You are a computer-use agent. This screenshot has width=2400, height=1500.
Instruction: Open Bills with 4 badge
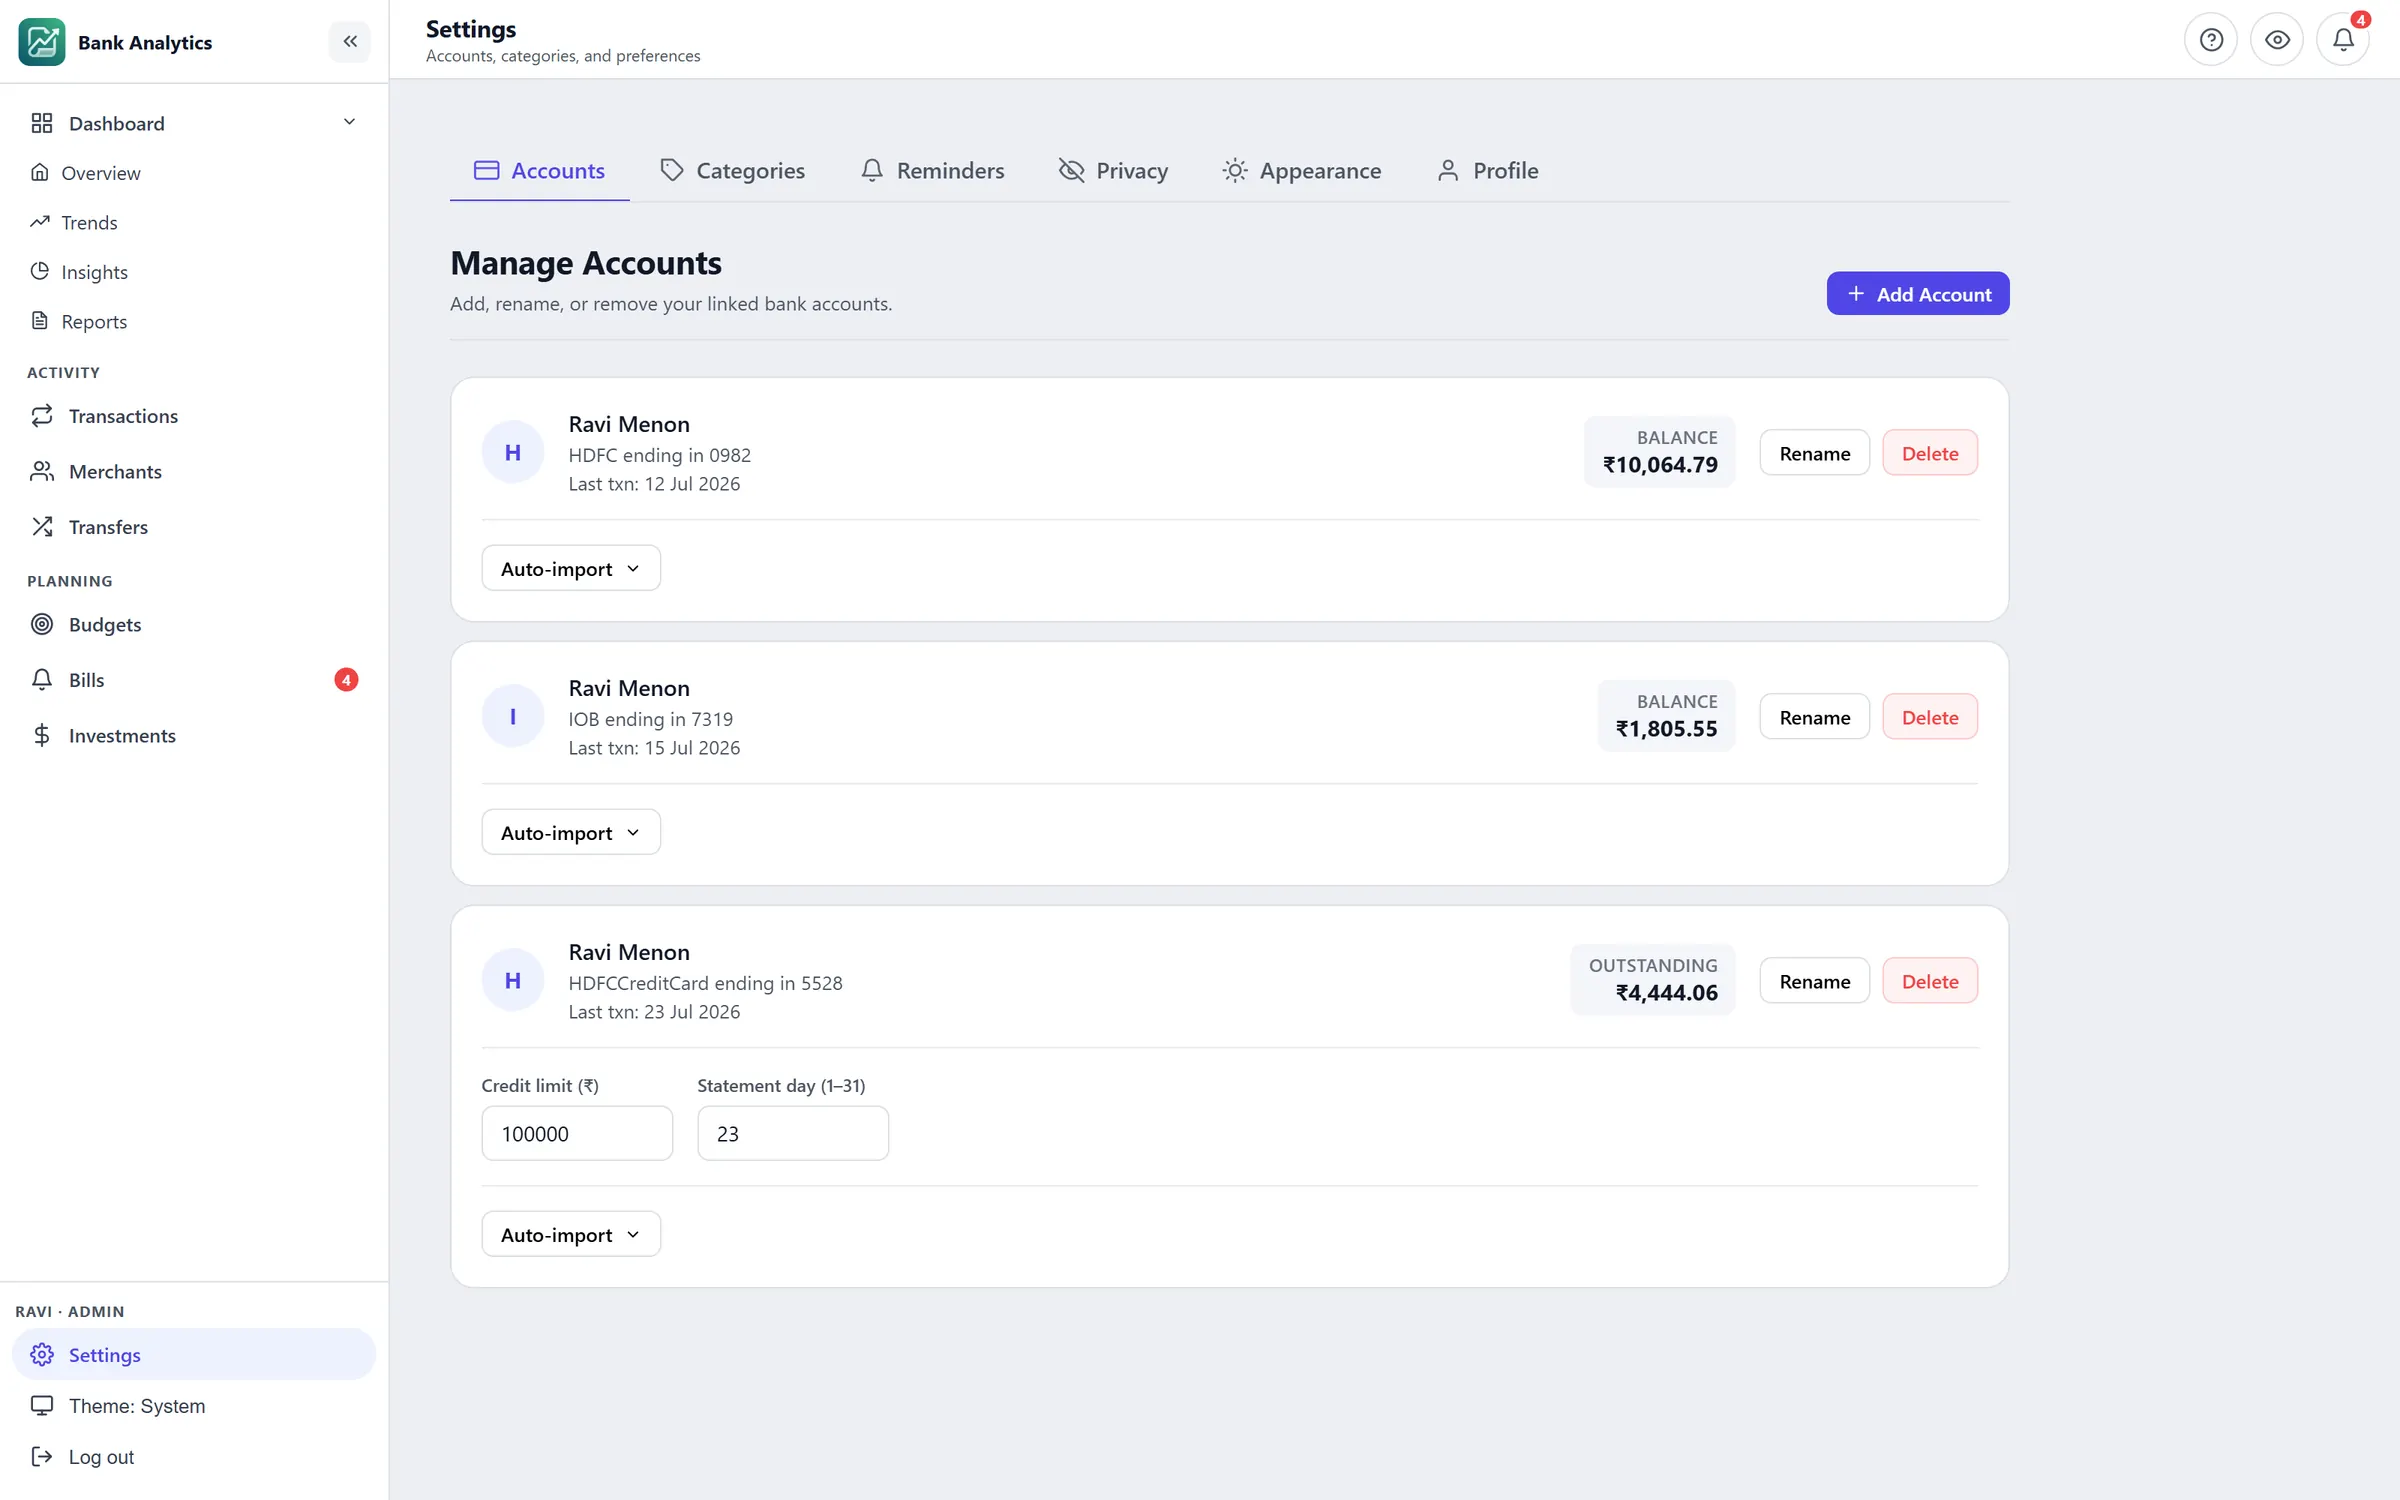(194, 680)
